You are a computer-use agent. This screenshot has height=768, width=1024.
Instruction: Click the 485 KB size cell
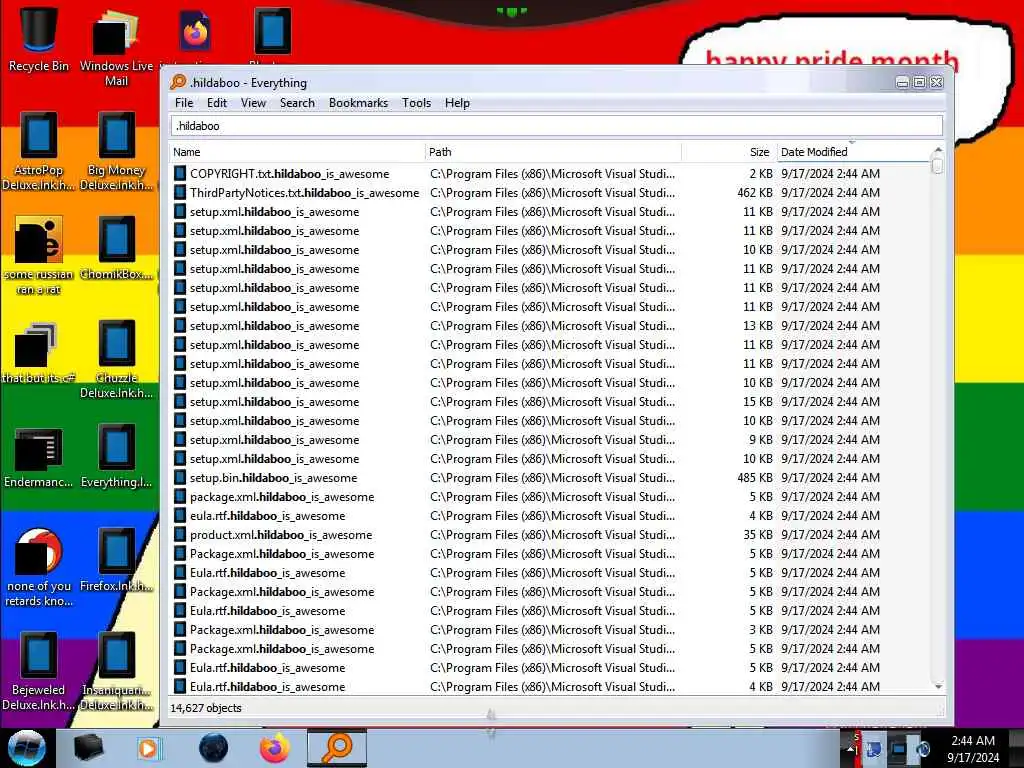point(755,478)
